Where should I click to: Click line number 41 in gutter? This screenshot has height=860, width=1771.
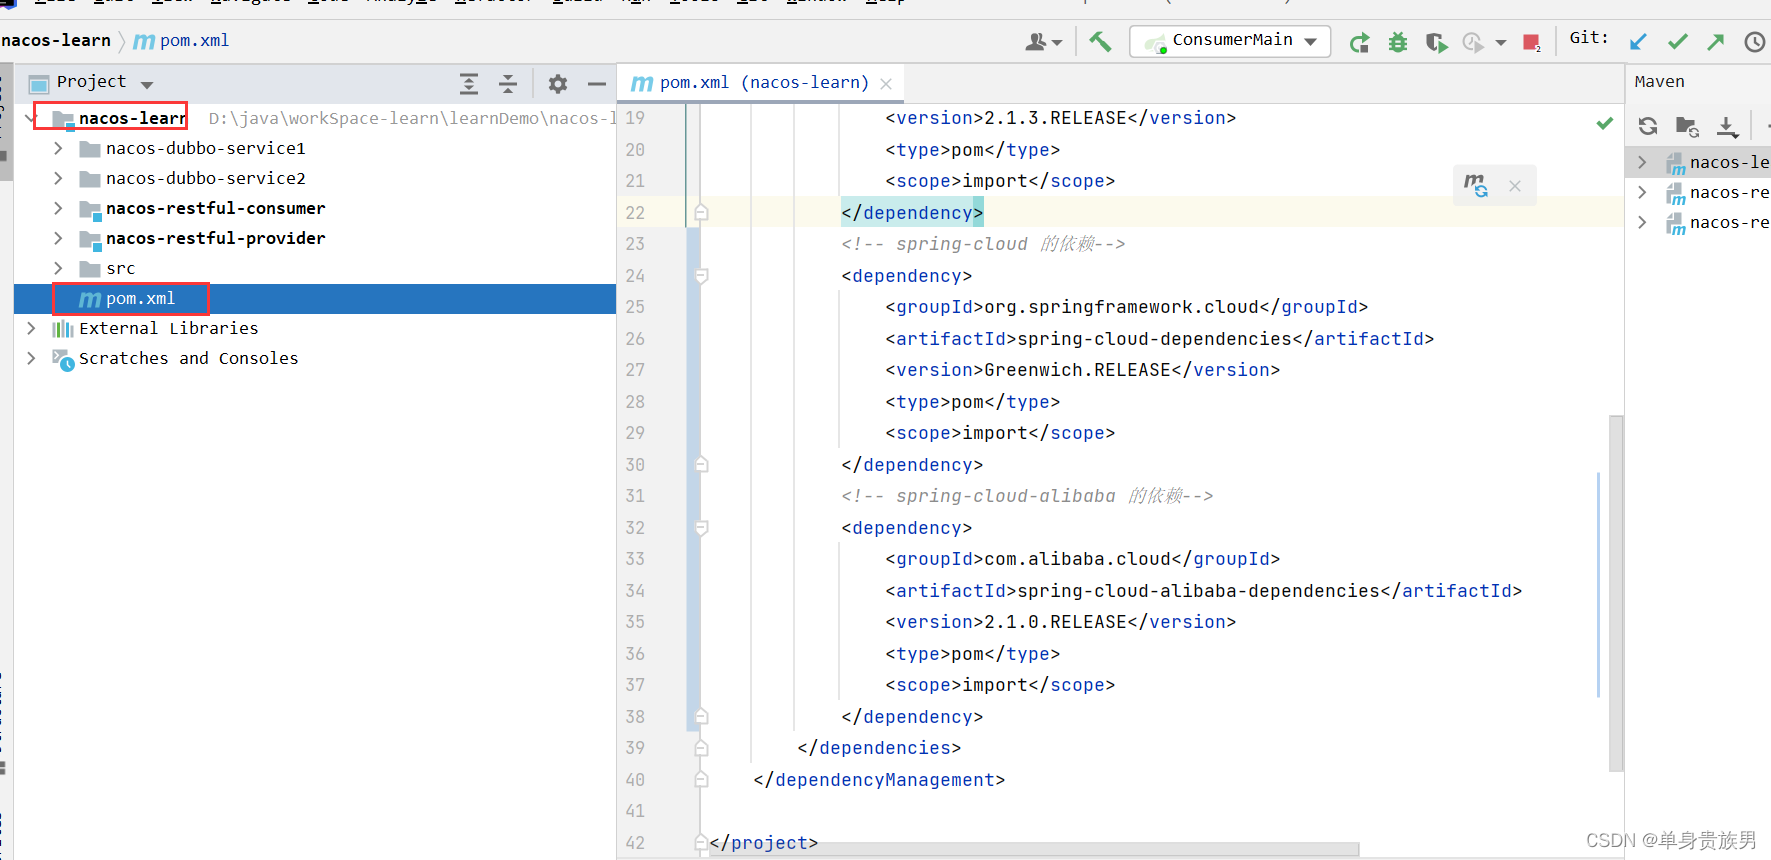tap(635, 811)
